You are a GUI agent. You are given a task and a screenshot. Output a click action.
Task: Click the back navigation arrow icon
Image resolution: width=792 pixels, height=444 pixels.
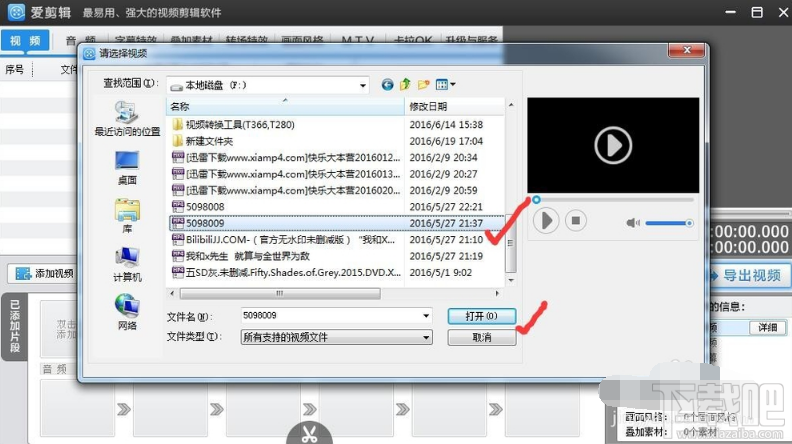387,85
